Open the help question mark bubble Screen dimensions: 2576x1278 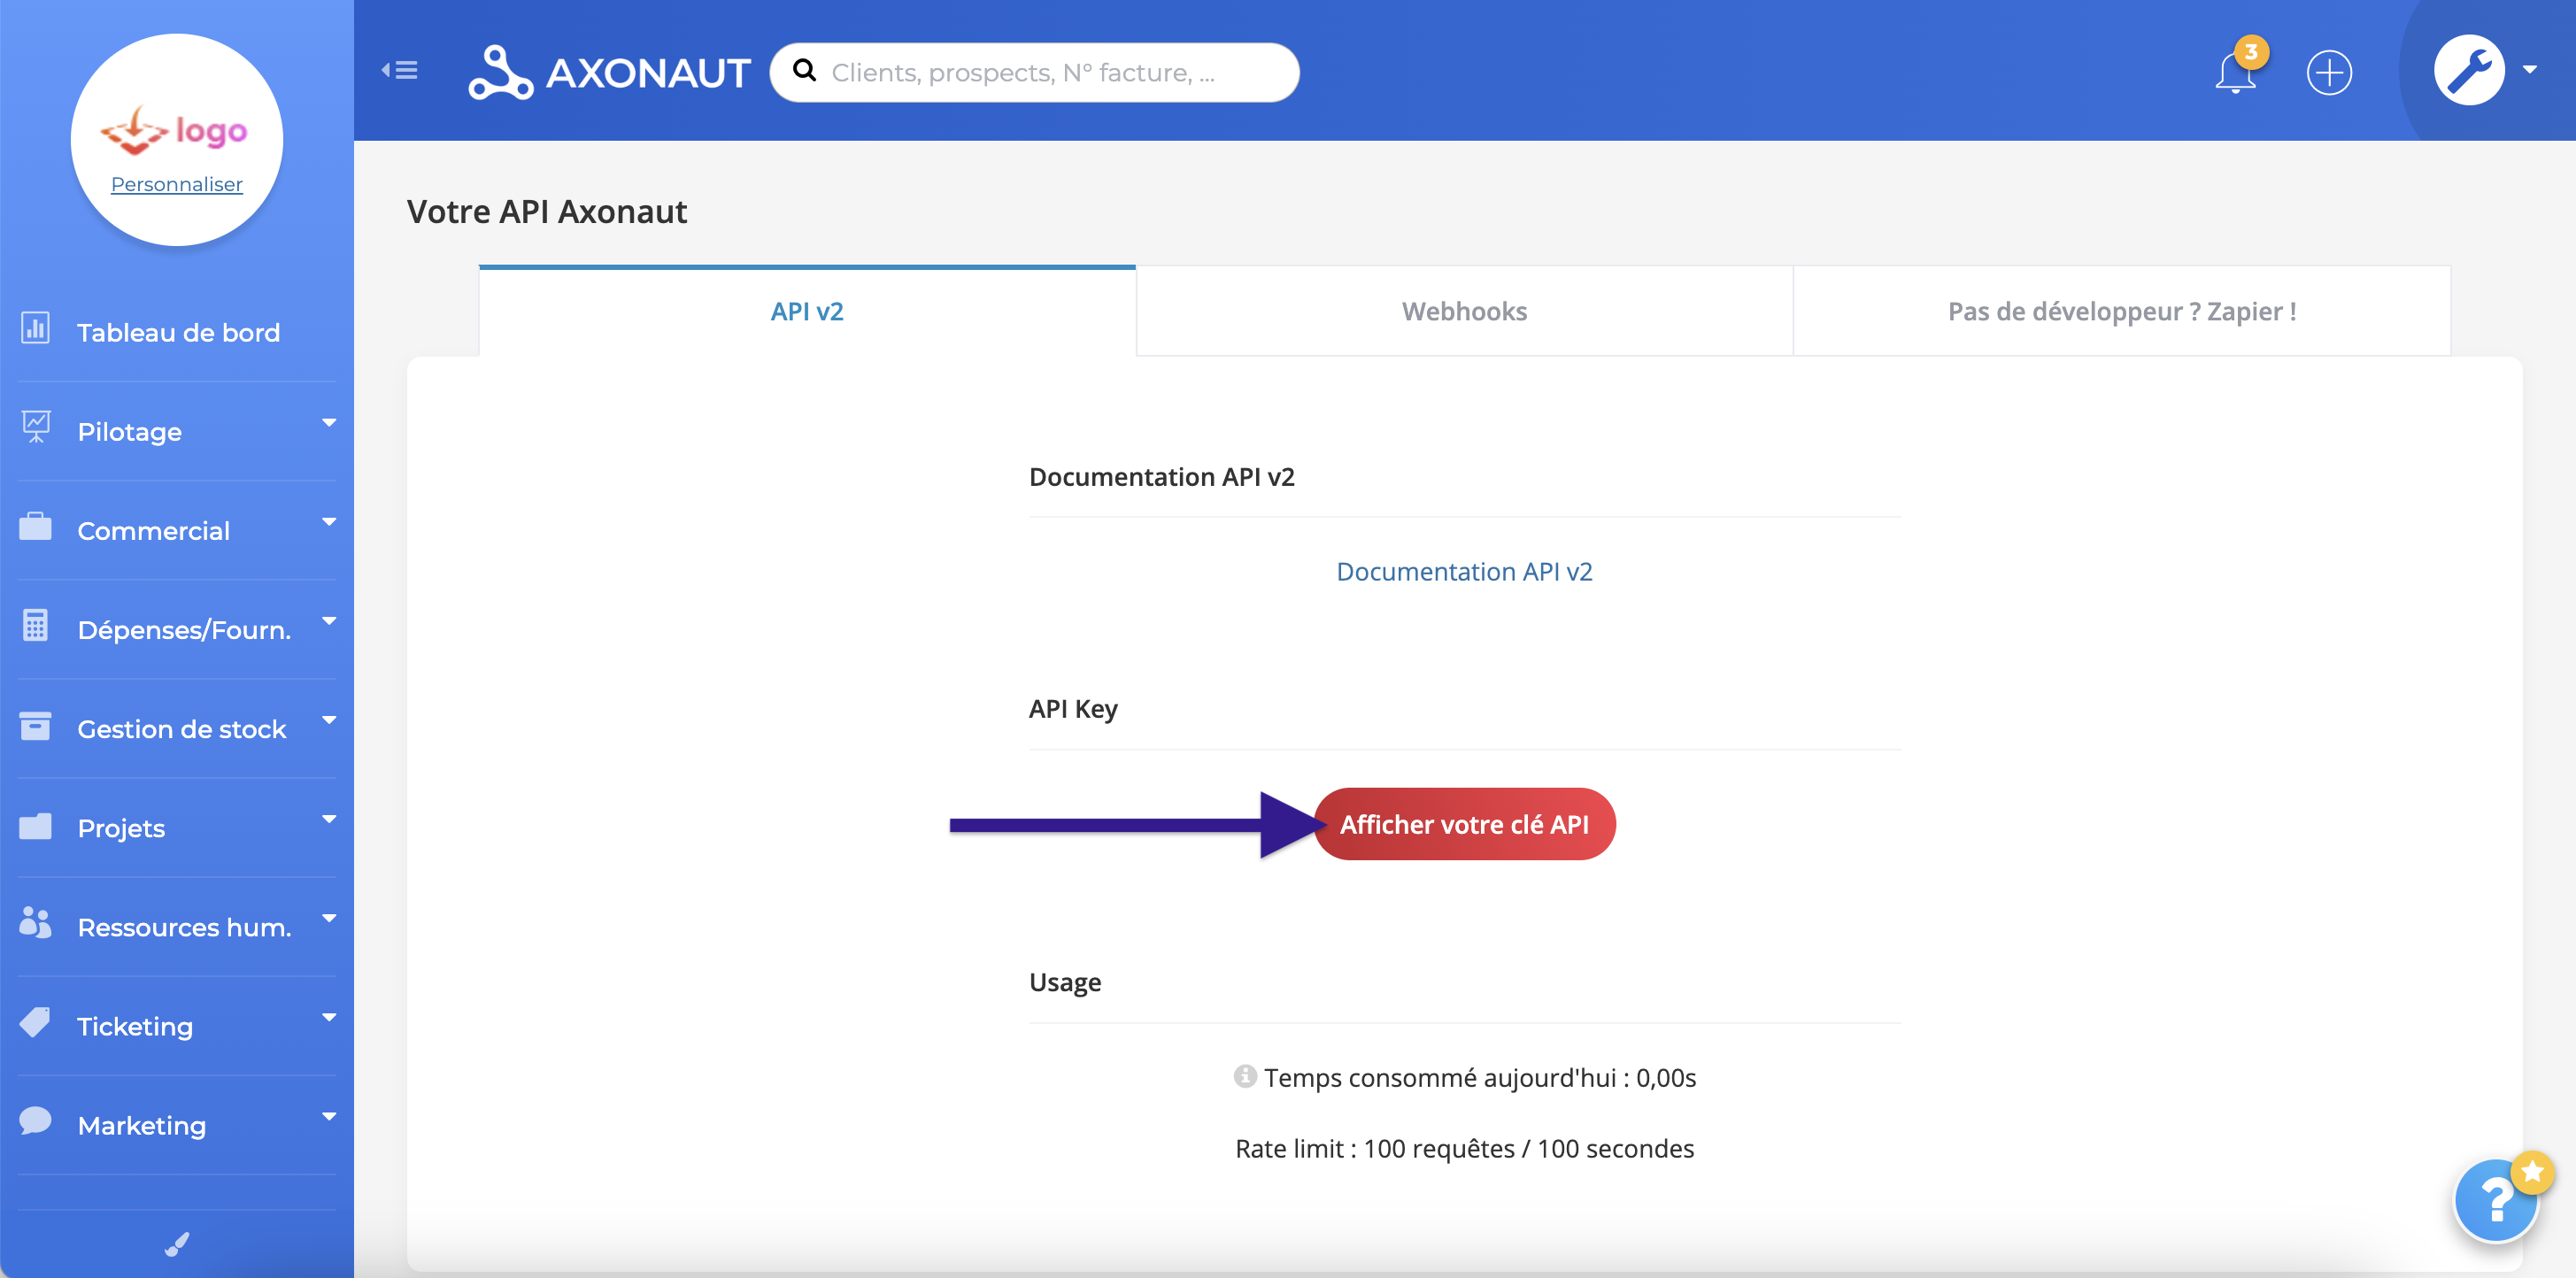[2495, 1199]
